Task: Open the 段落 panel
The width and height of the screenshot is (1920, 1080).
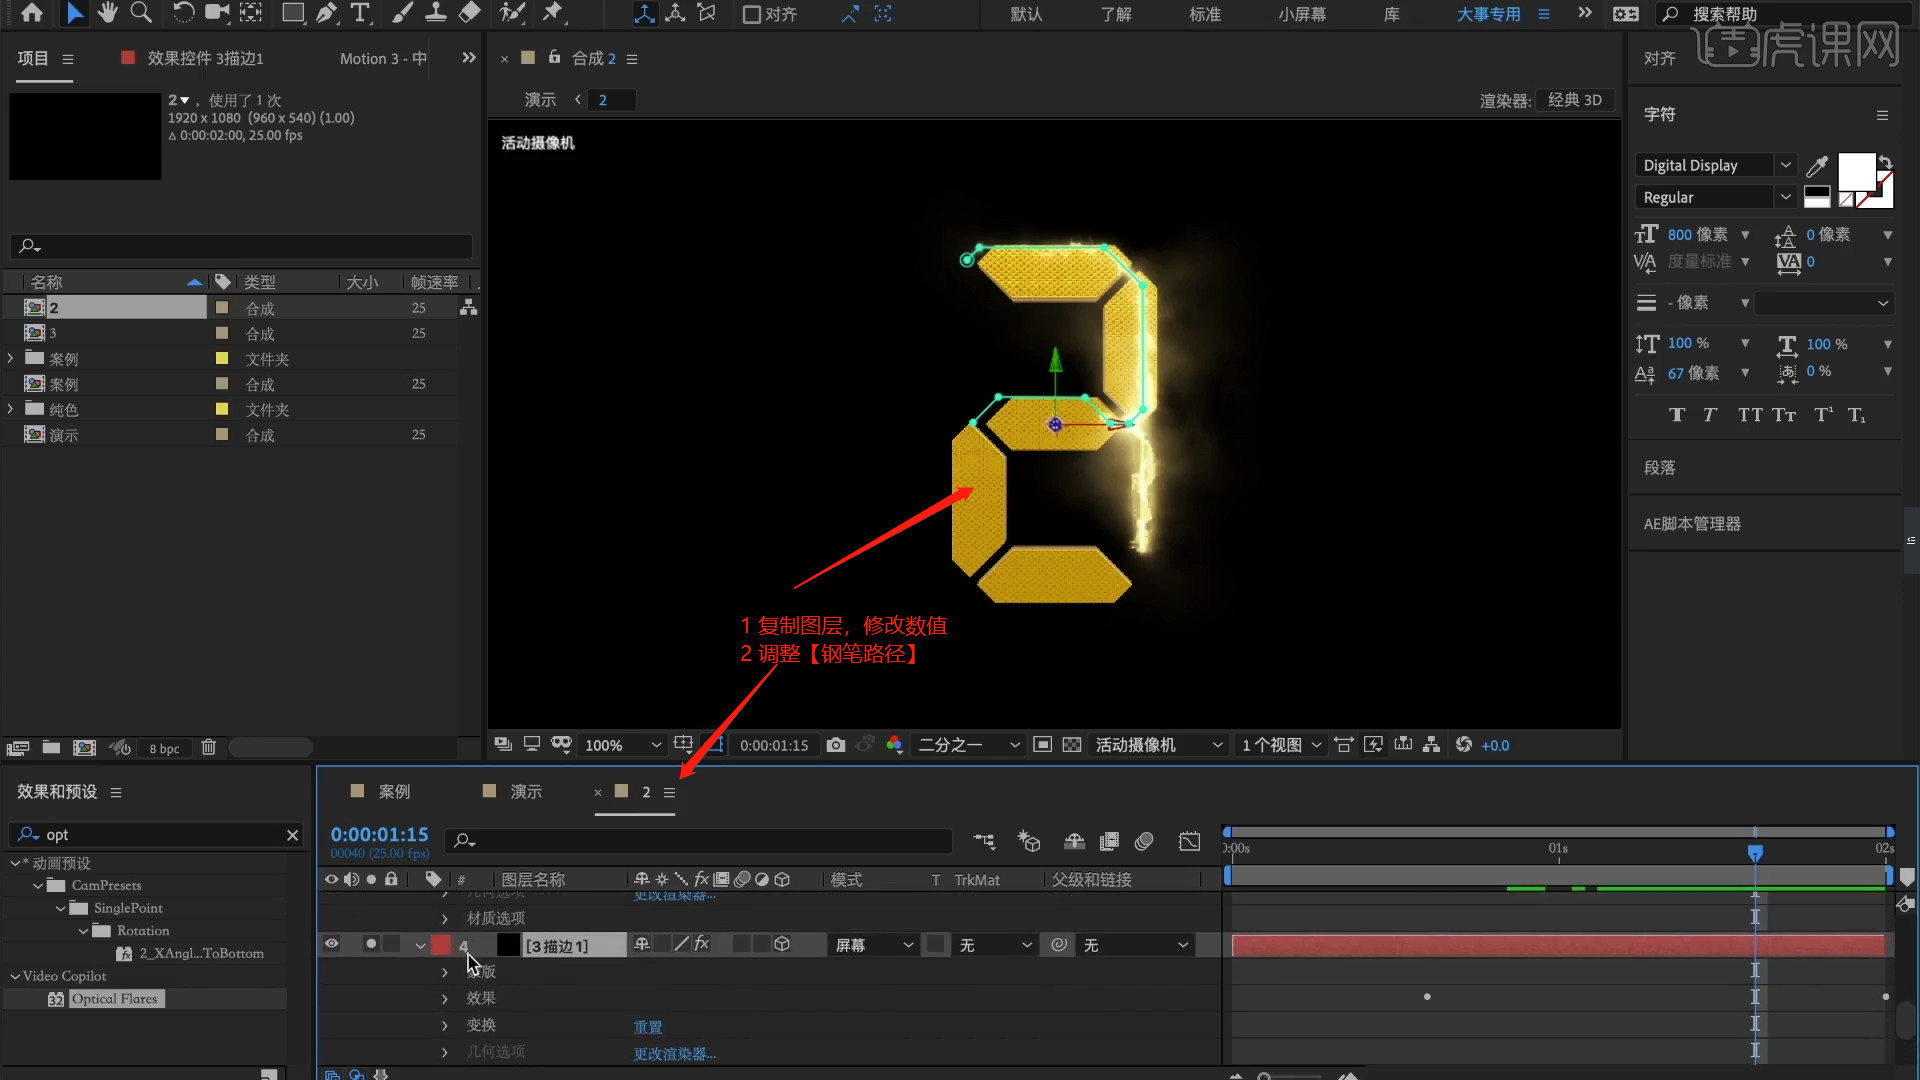Action: pos(1660,468)
